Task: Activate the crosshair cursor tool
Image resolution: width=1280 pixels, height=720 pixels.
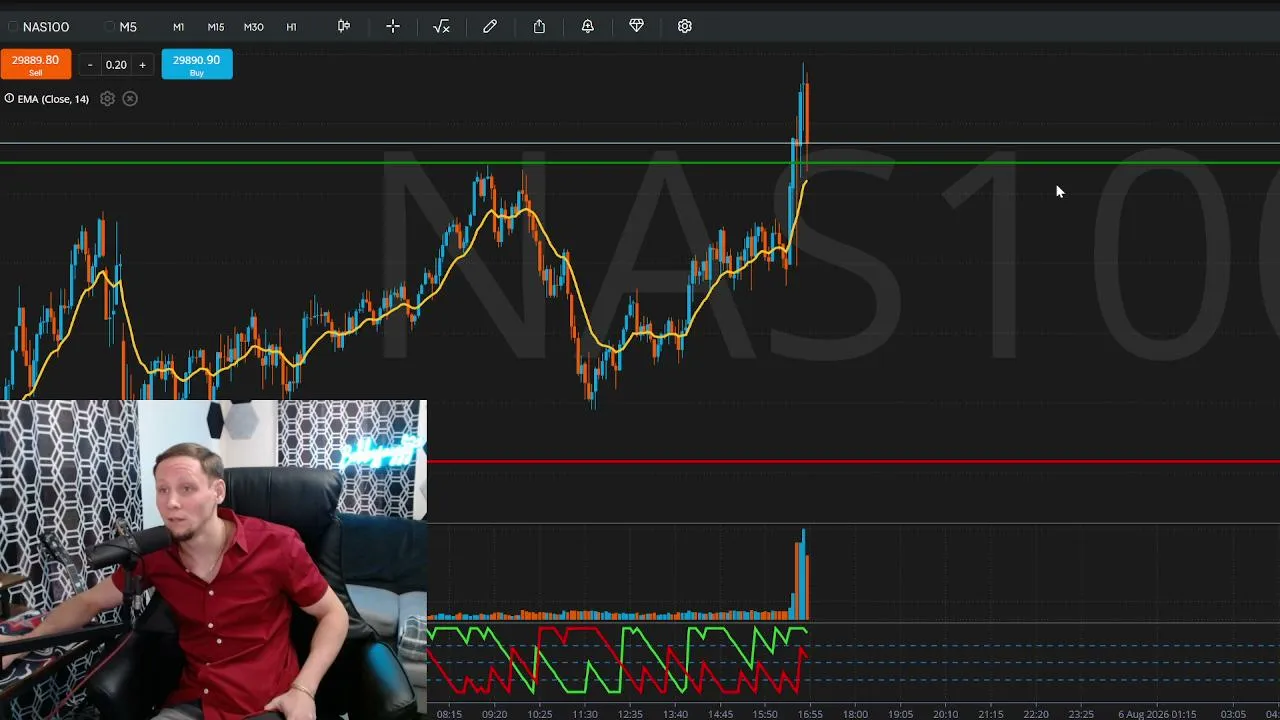Action: click(x=393, y=26)
